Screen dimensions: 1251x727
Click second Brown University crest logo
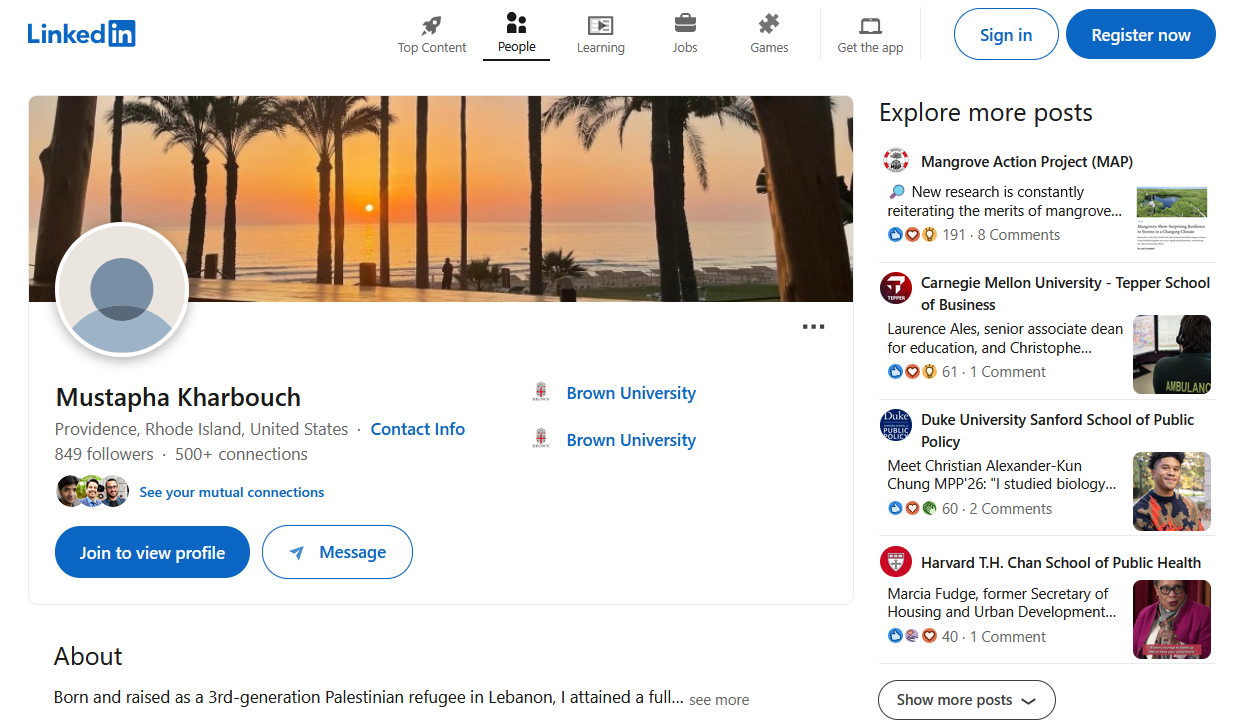click(541, 439)
